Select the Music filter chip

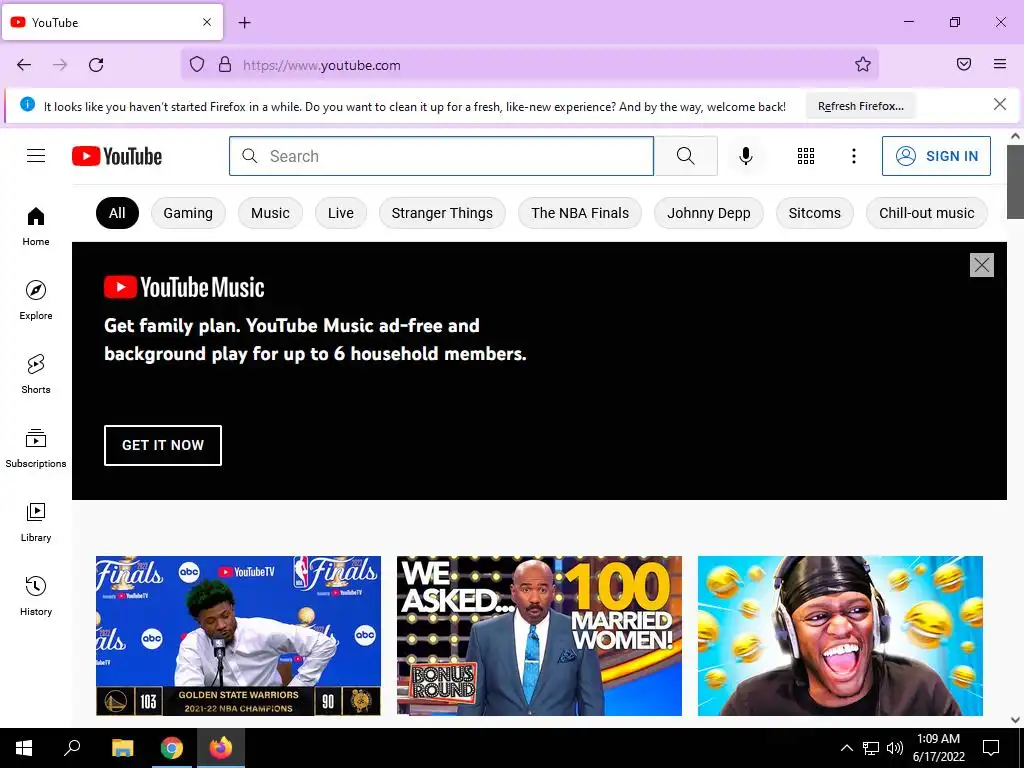point(270,213)
